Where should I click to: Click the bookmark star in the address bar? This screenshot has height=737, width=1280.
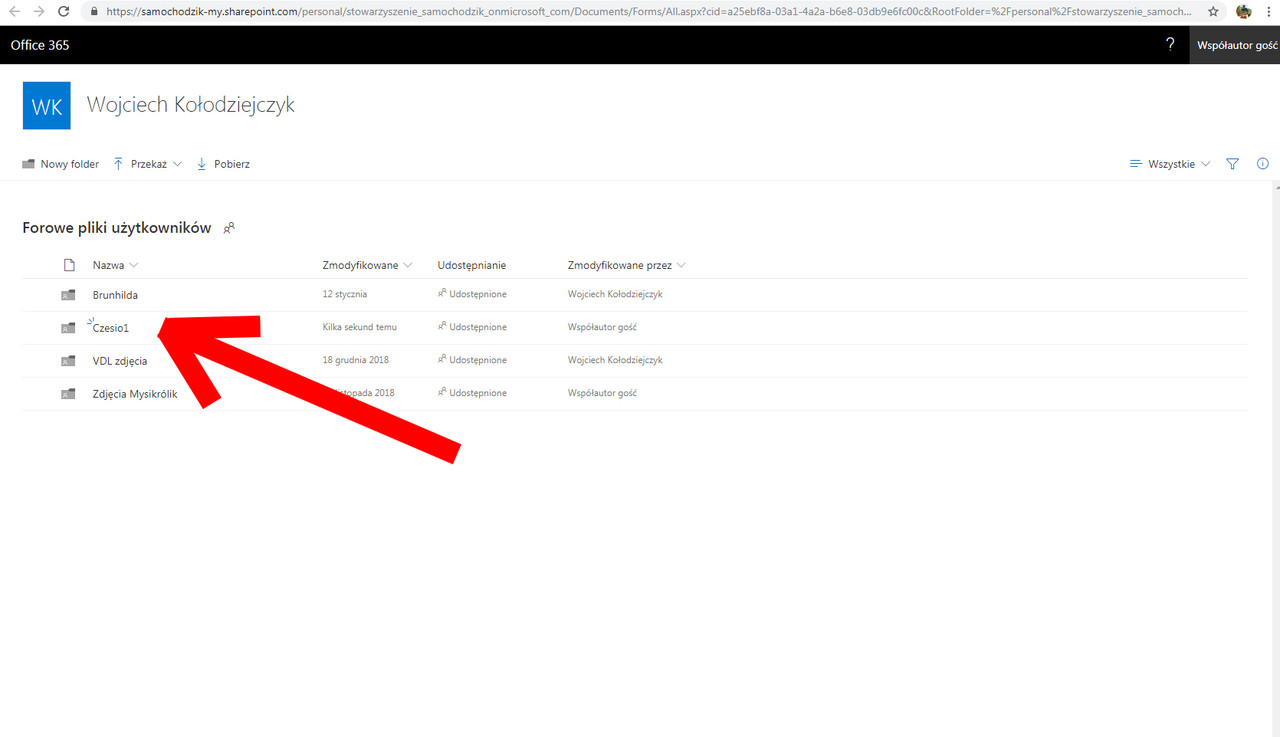[x=1211, y=12]
